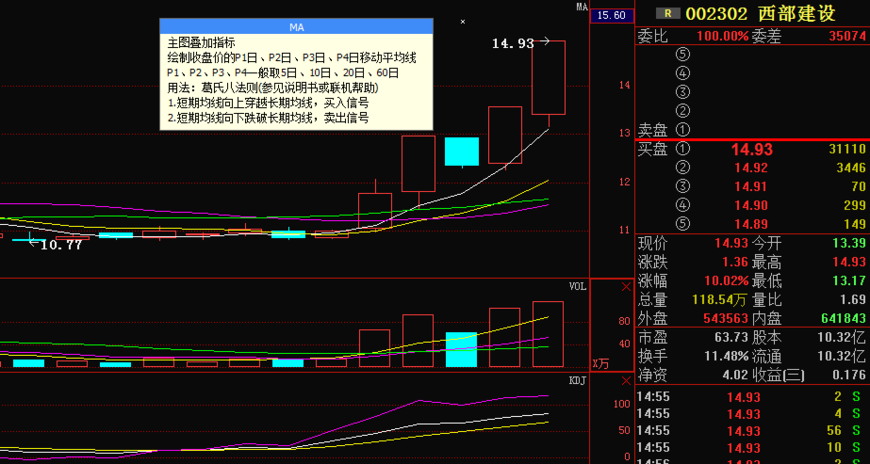
Task: Select buy level ② circle beside 14.92
Action: [x=683, y=168]
